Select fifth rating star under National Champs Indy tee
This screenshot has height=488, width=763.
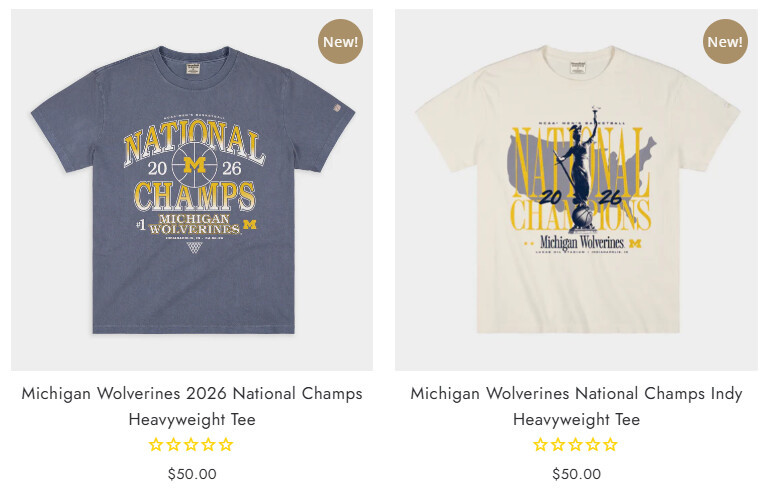point(611,445)
